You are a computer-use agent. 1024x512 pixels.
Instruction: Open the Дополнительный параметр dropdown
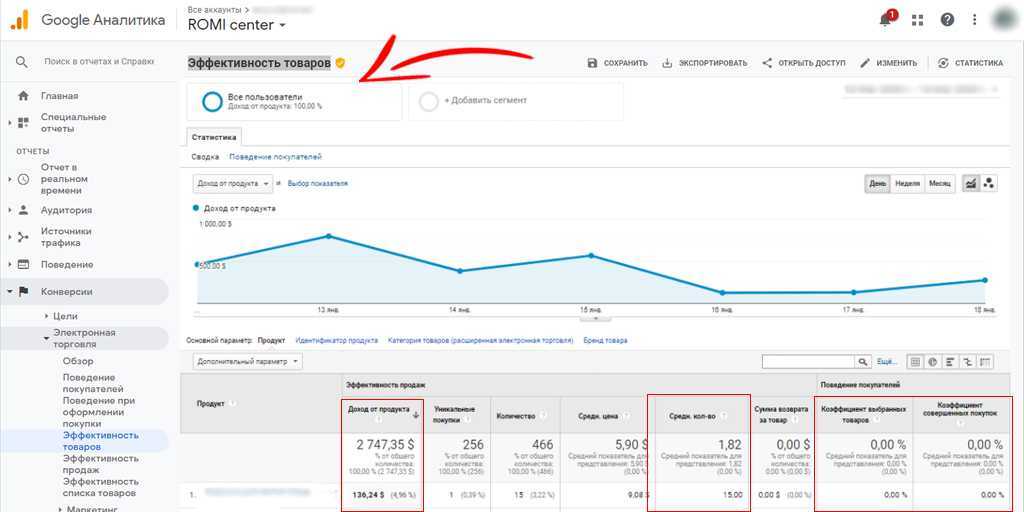tap(248, 361)
